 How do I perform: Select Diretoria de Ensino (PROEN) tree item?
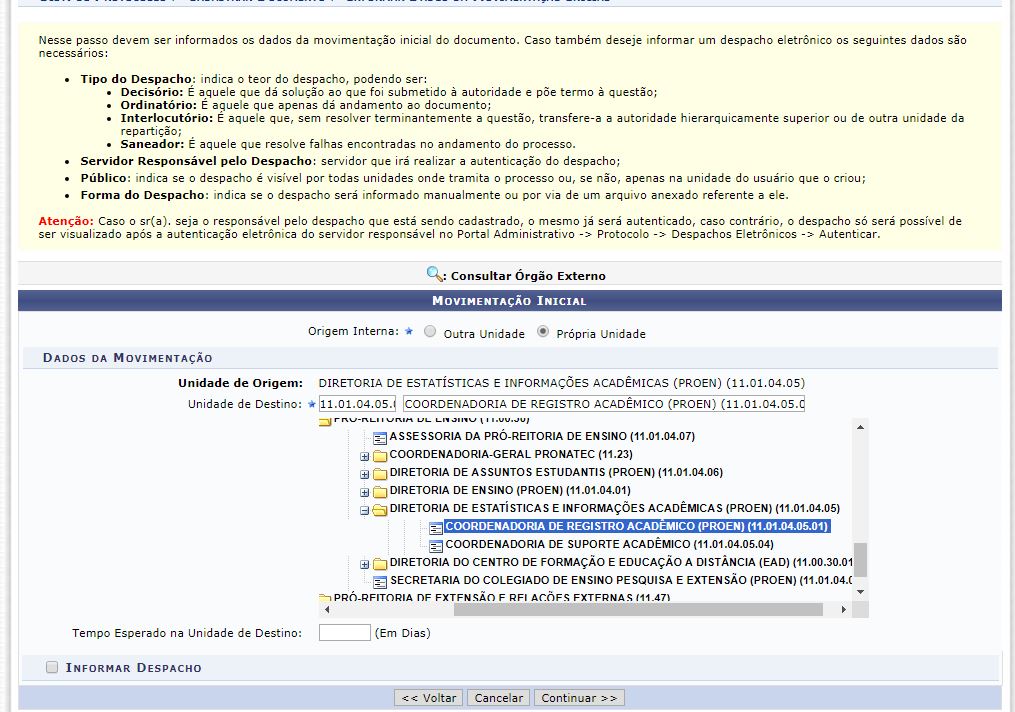point(510,490)
